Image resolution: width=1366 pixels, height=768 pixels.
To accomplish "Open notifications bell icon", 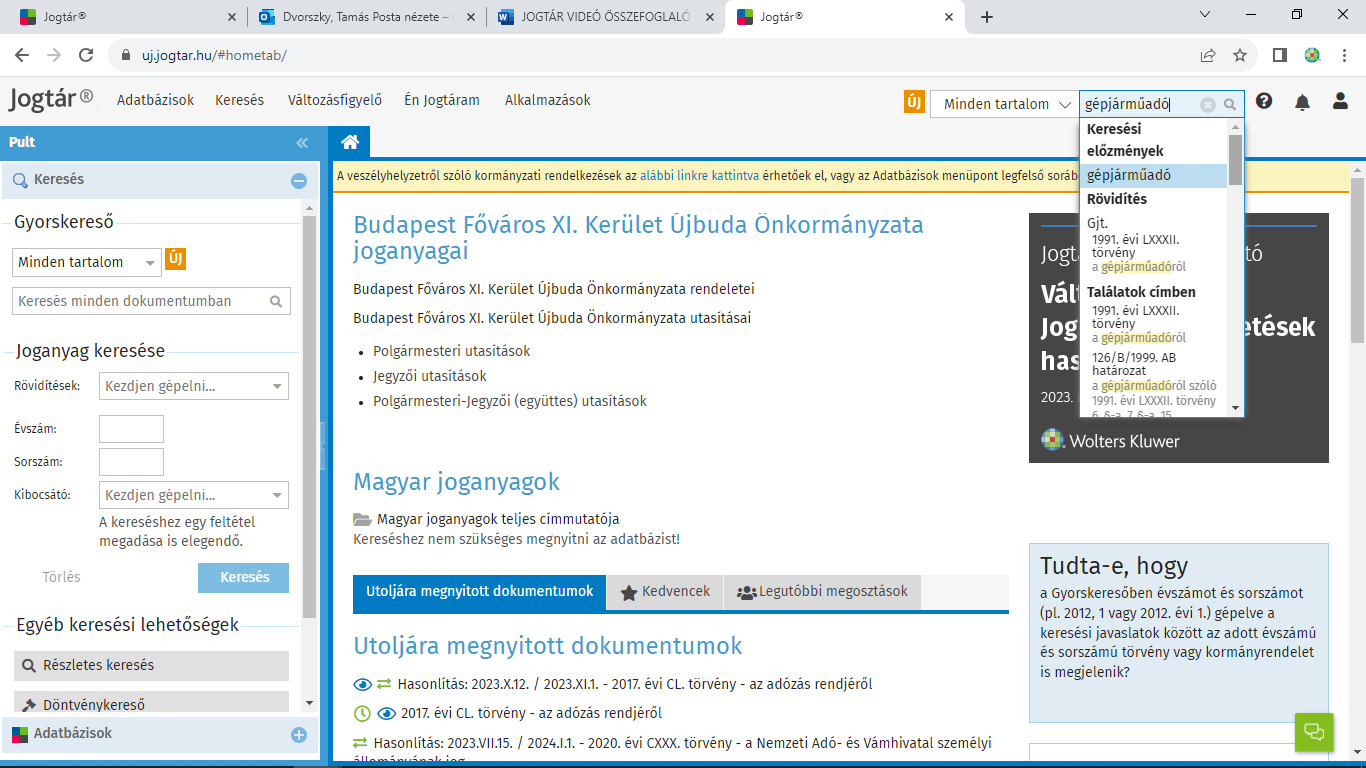I will tap(1302, 102).
